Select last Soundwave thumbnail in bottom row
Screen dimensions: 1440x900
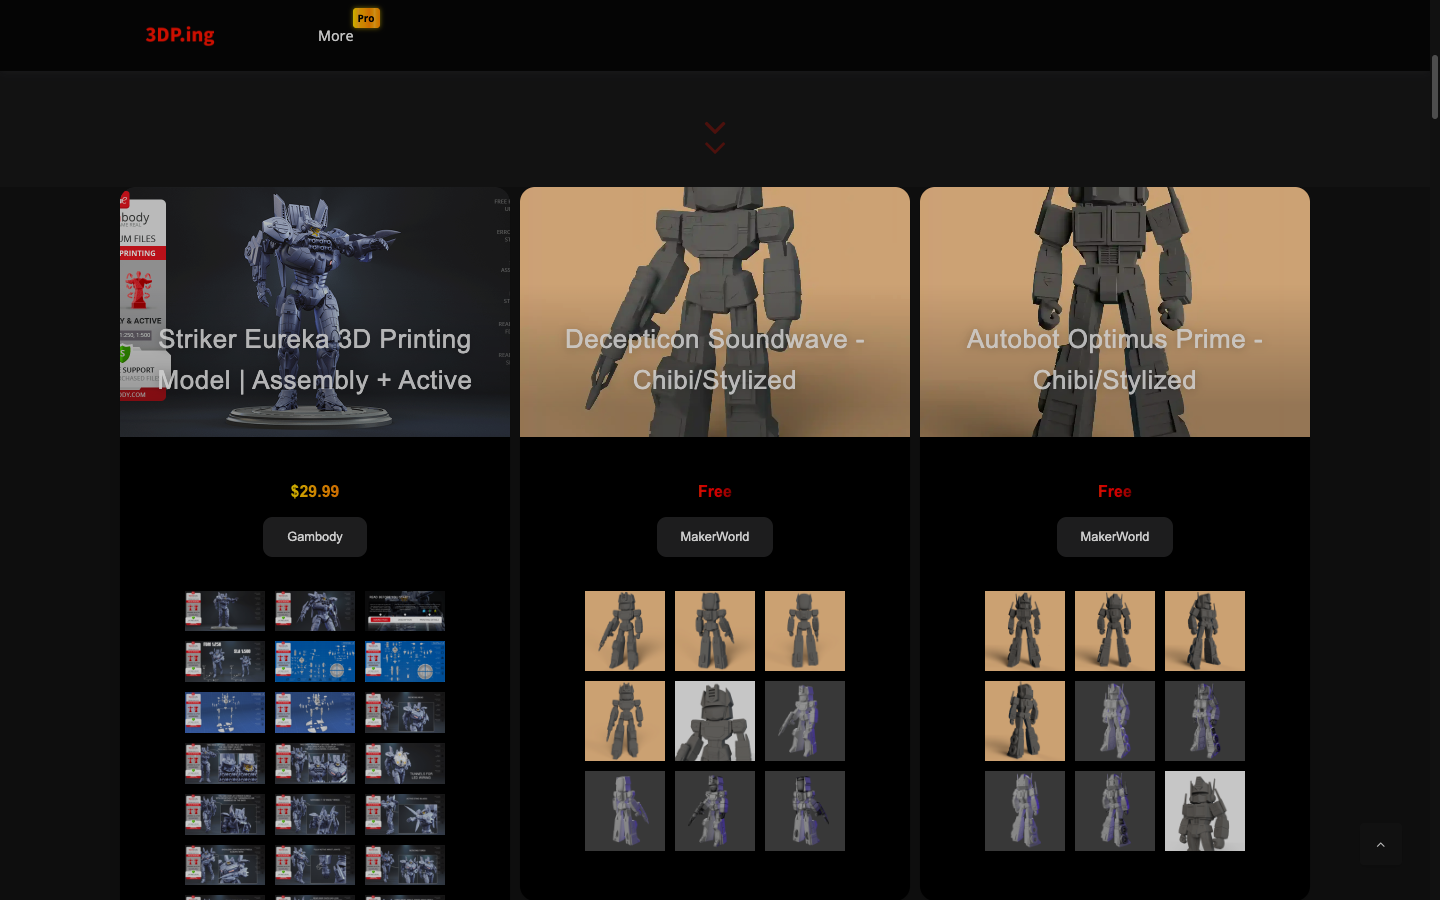805,811
